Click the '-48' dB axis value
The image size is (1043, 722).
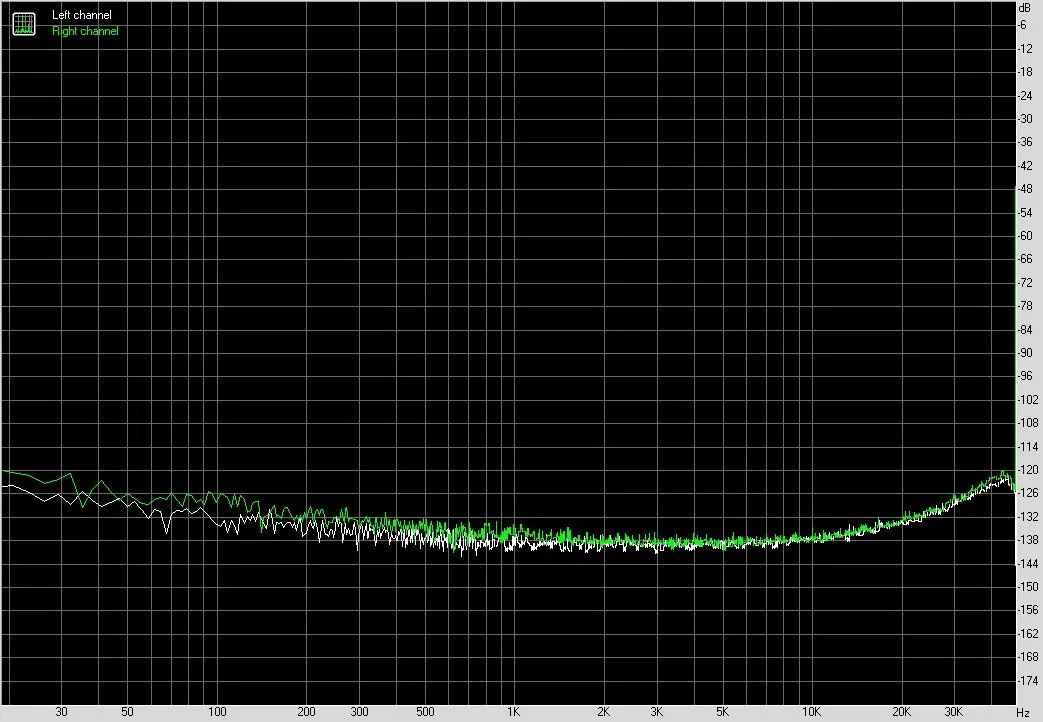point(1025,189)
